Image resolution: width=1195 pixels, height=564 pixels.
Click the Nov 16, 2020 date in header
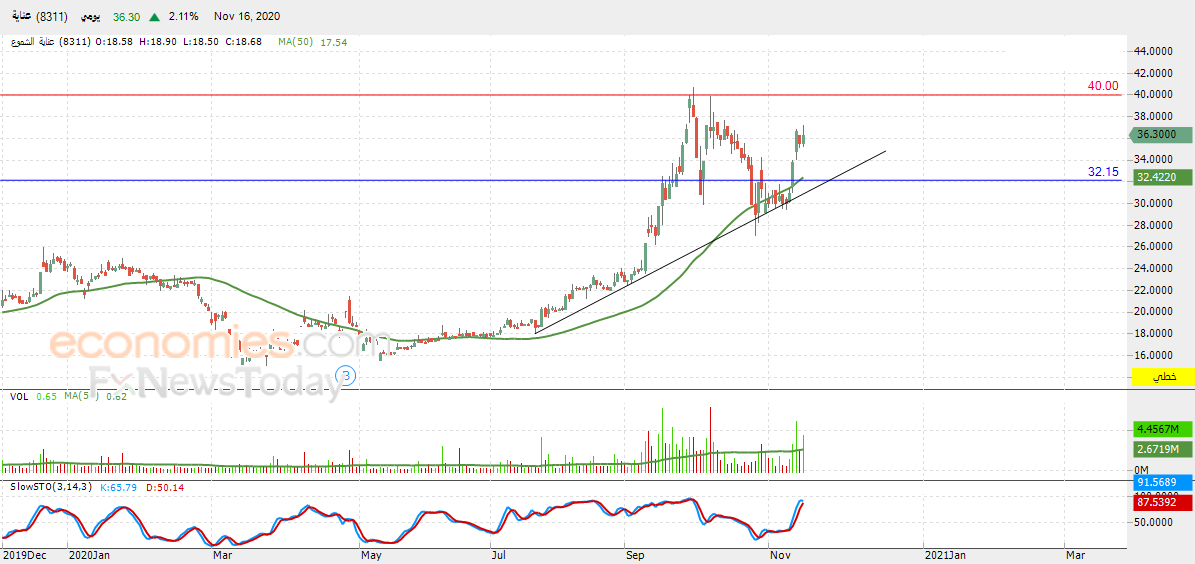(248, 17)
